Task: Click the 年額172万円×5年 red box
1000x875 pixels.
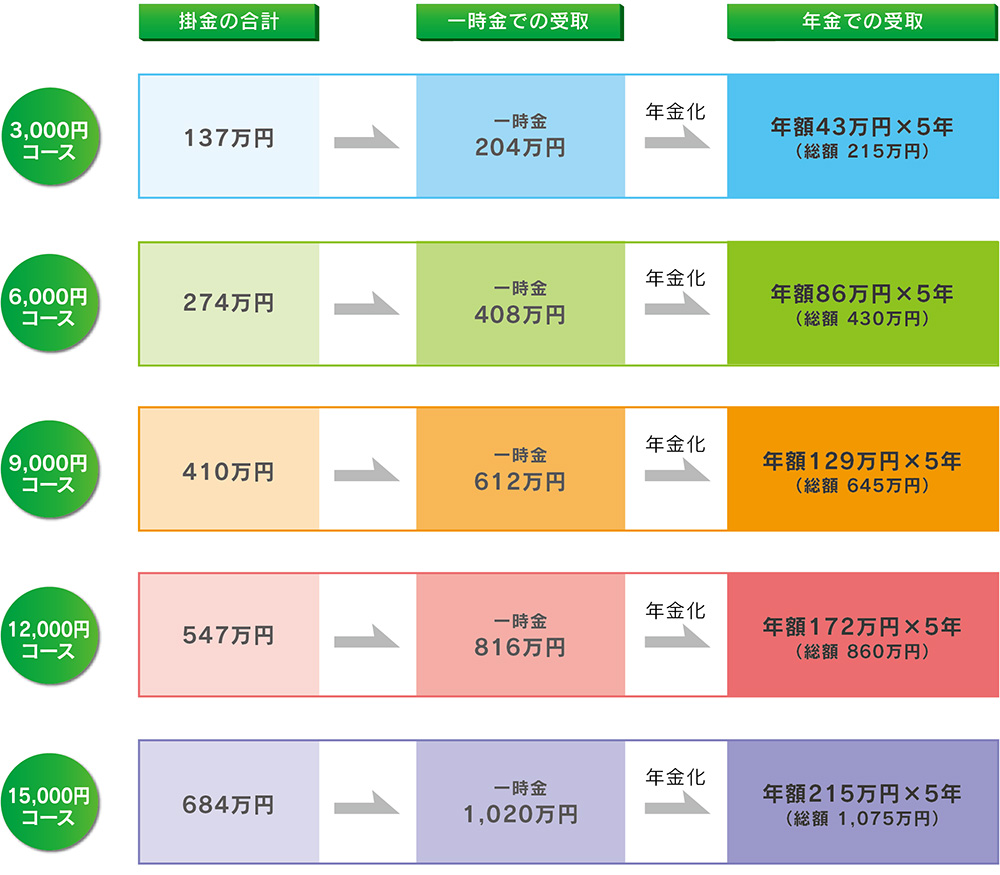Action: [863, 635]
